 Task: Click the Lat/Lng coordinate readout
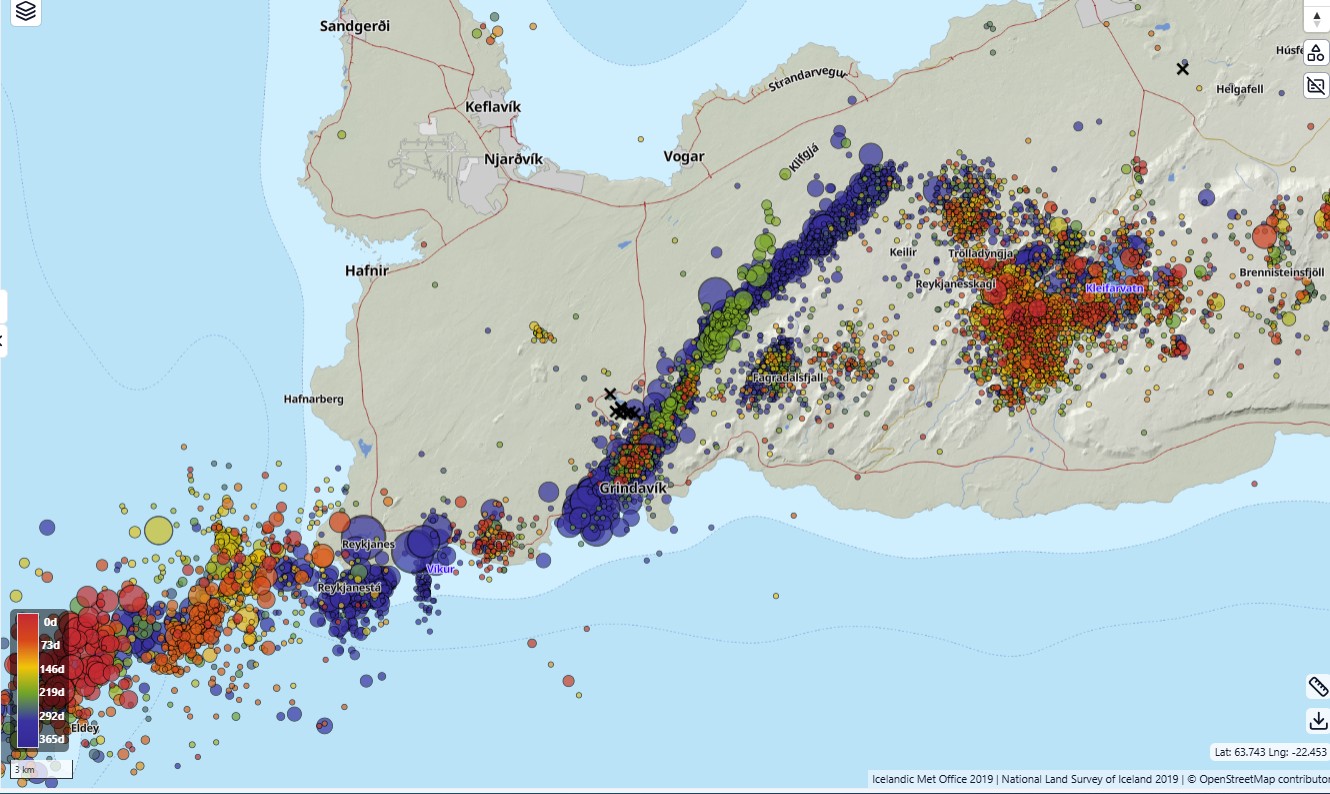point(1269,752)
